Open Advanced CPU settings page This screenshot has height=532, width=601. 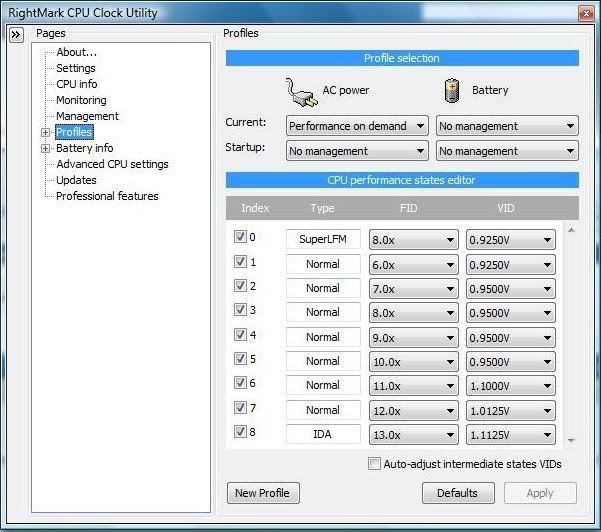(112, 164)
